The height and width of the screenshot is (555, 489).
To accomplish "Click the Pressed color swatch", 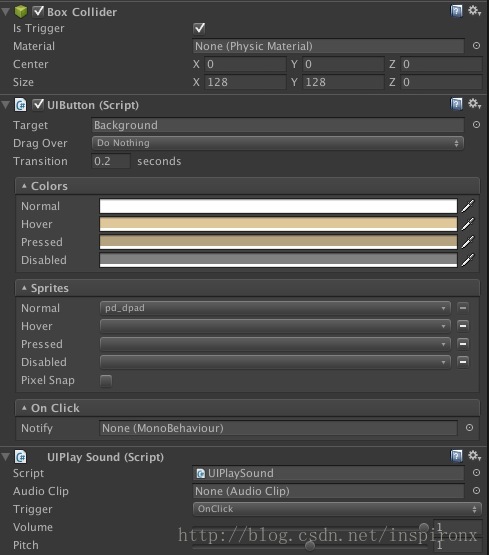I will (278, 242).
